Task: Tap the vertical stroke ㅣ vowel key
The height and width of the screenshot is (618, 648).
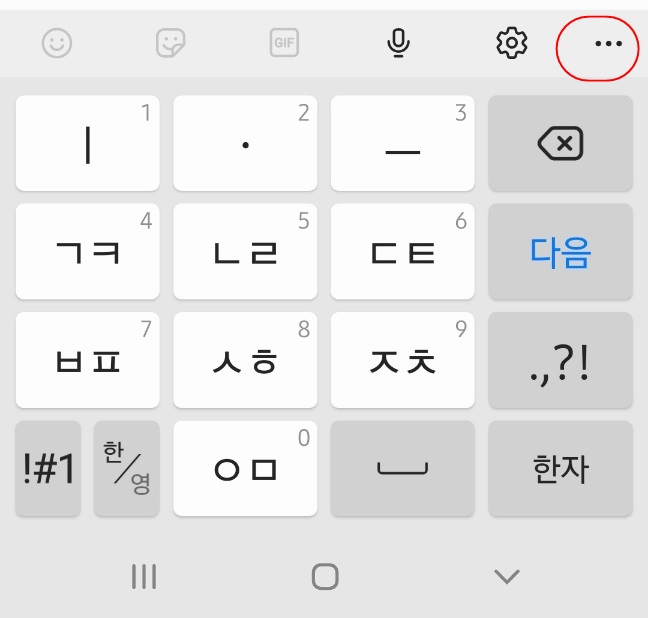Action: (88, 143)
